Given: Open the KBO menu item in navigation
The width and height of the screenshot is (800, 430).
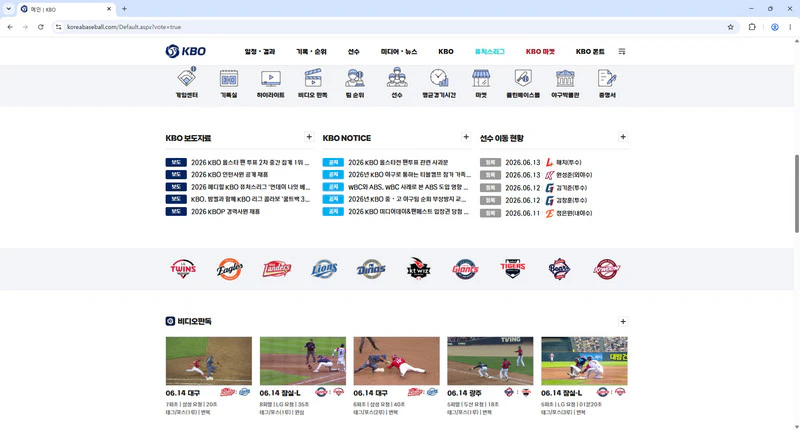Looking at the screenshot, I should [x=445, y=52].
